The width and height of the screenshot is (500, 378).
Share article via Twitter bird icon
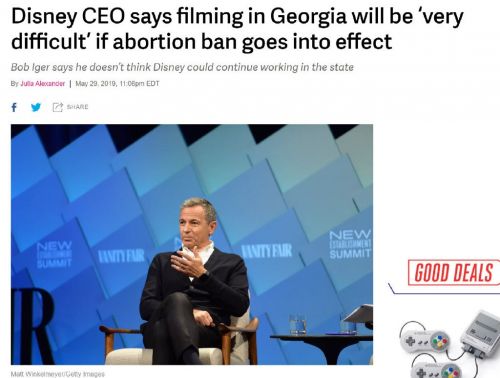tap(36, 107)
